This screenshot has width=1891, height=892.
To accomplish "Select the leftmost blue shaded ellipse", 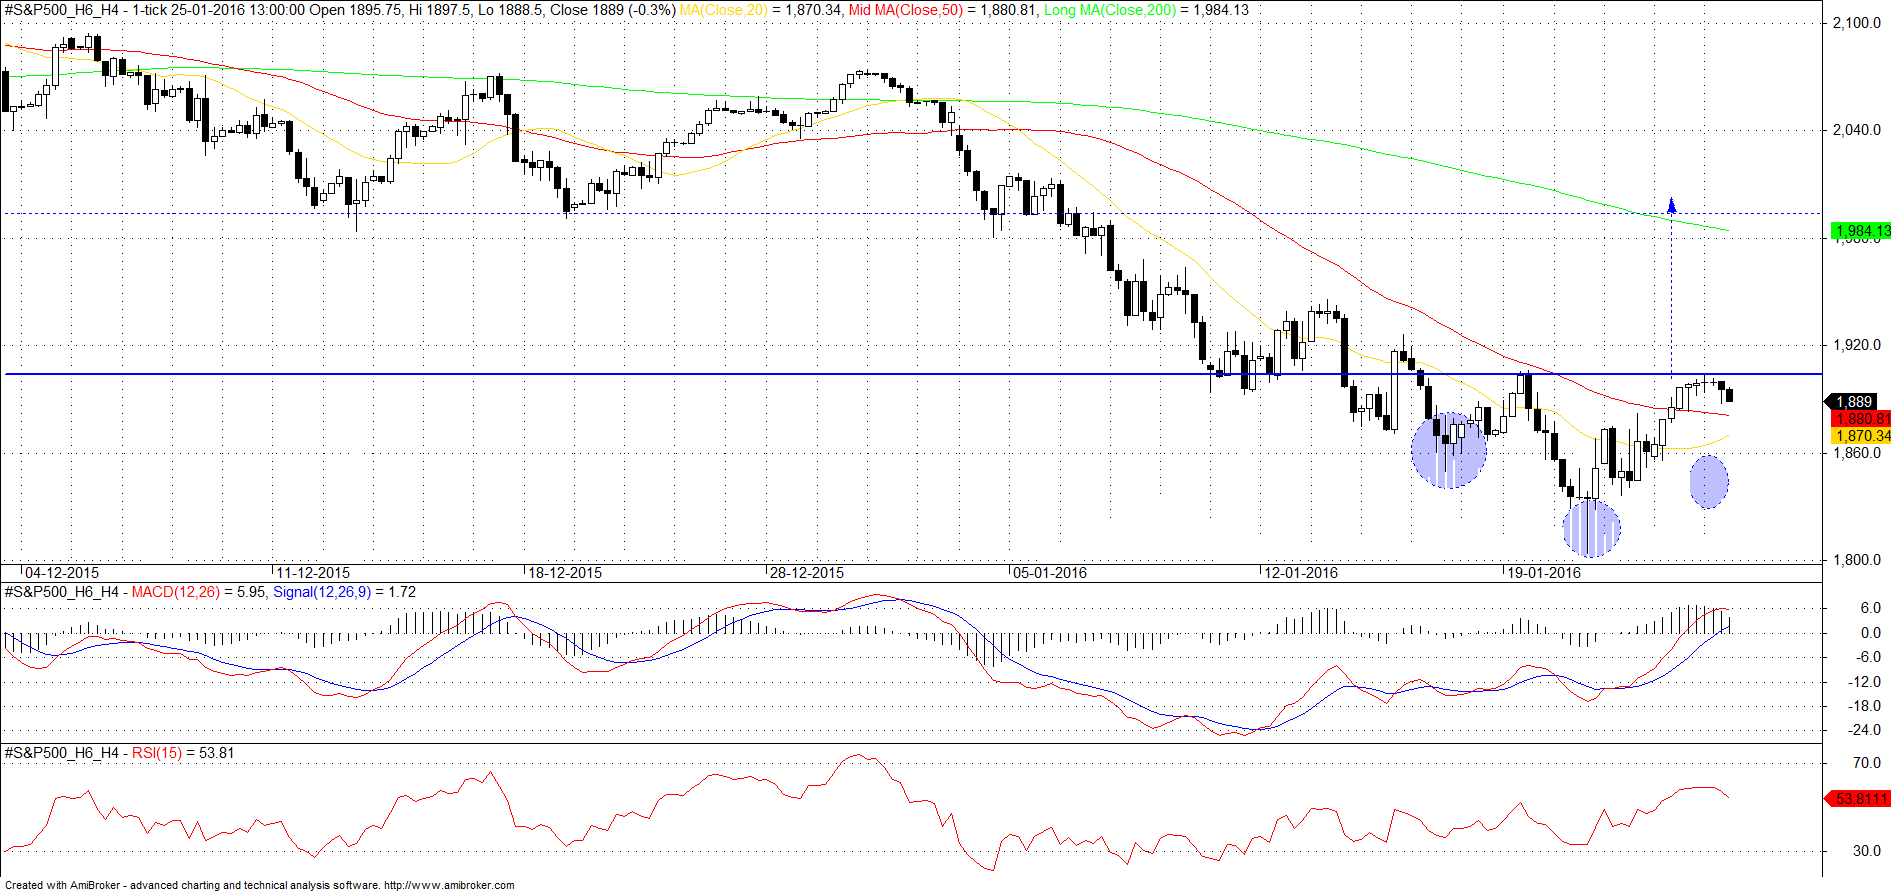I will pos(1448,450).
